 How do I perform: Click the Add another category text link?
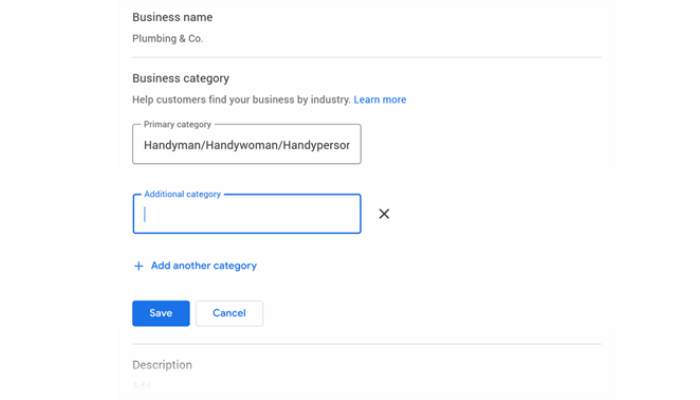[x=203, y=266]
